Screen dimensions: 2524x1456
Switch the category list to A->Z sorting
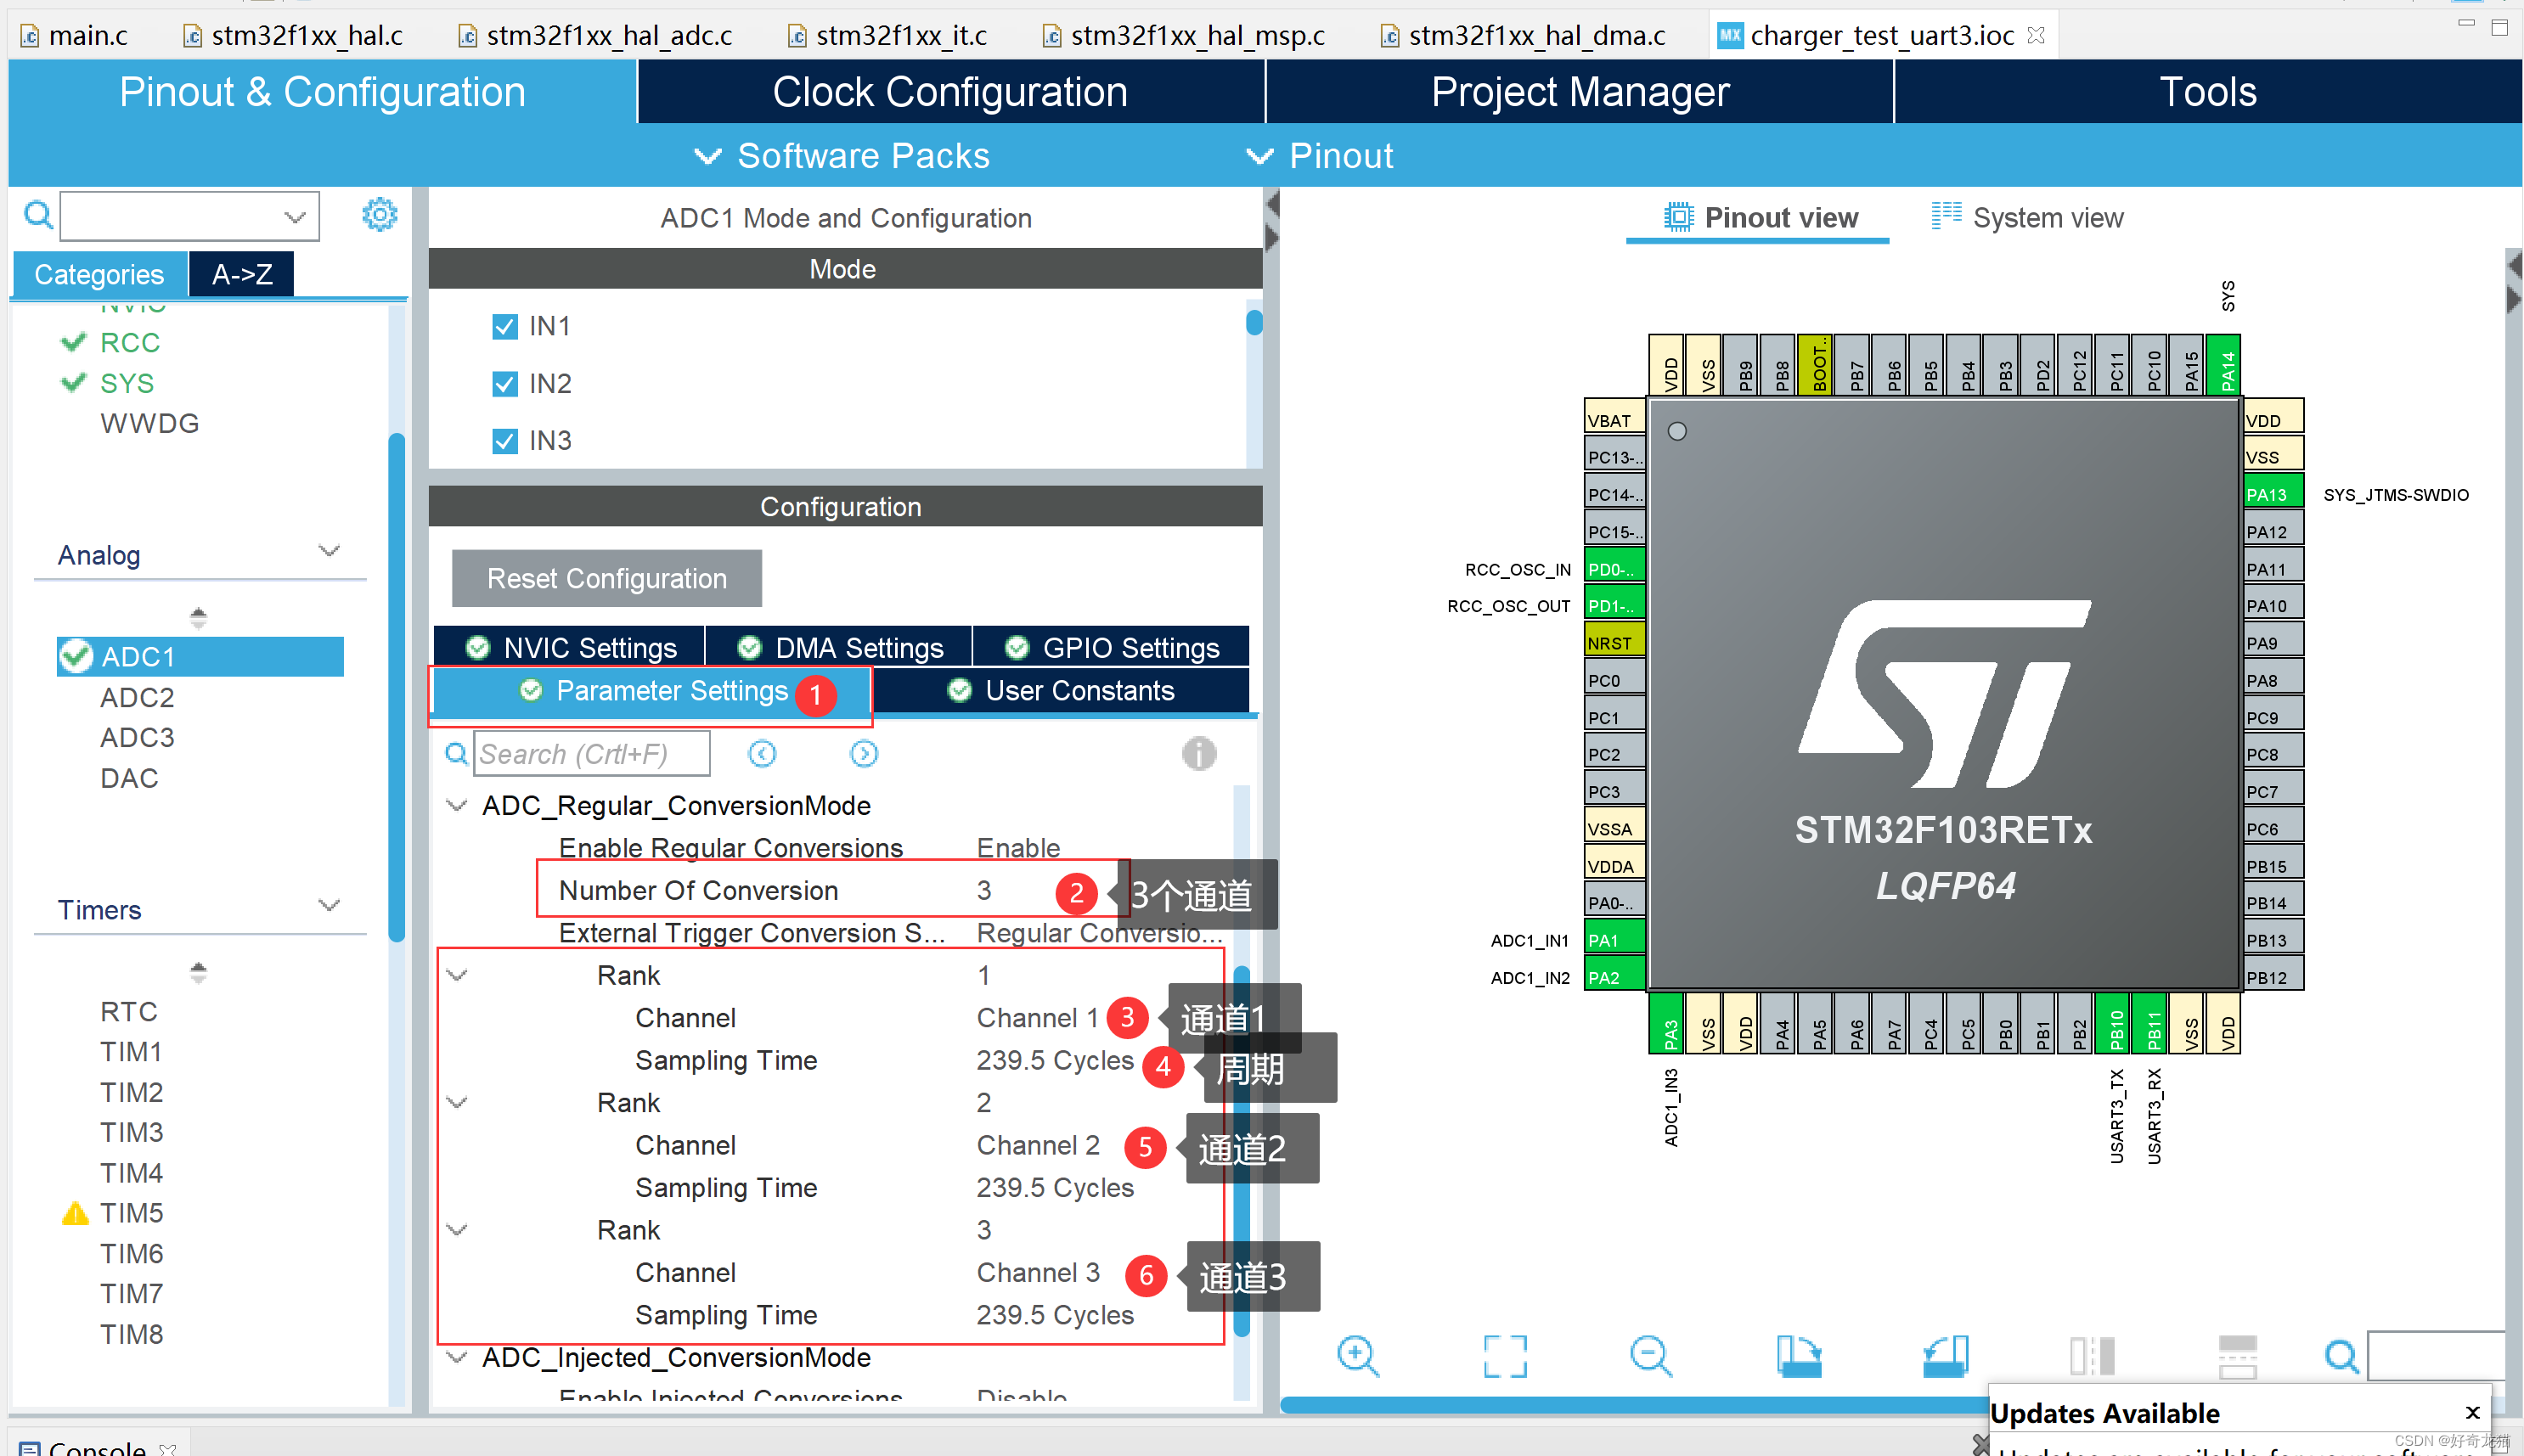click(242, 274)
